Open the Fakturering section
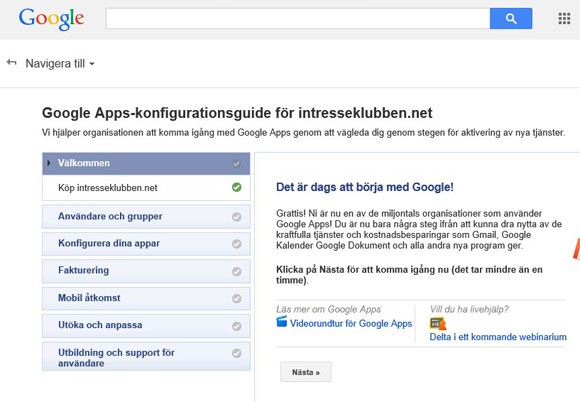The width and height of the screenshot is (580, 402). (x=146, y=271)
